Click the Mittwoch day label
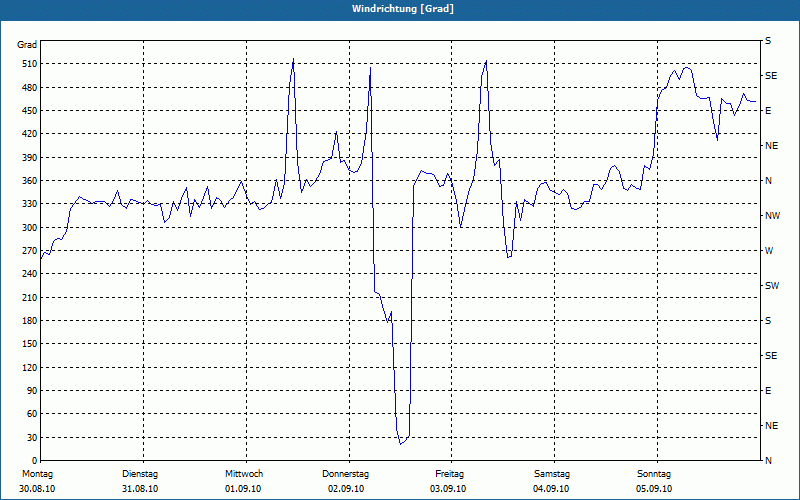 tap(244, 474)
